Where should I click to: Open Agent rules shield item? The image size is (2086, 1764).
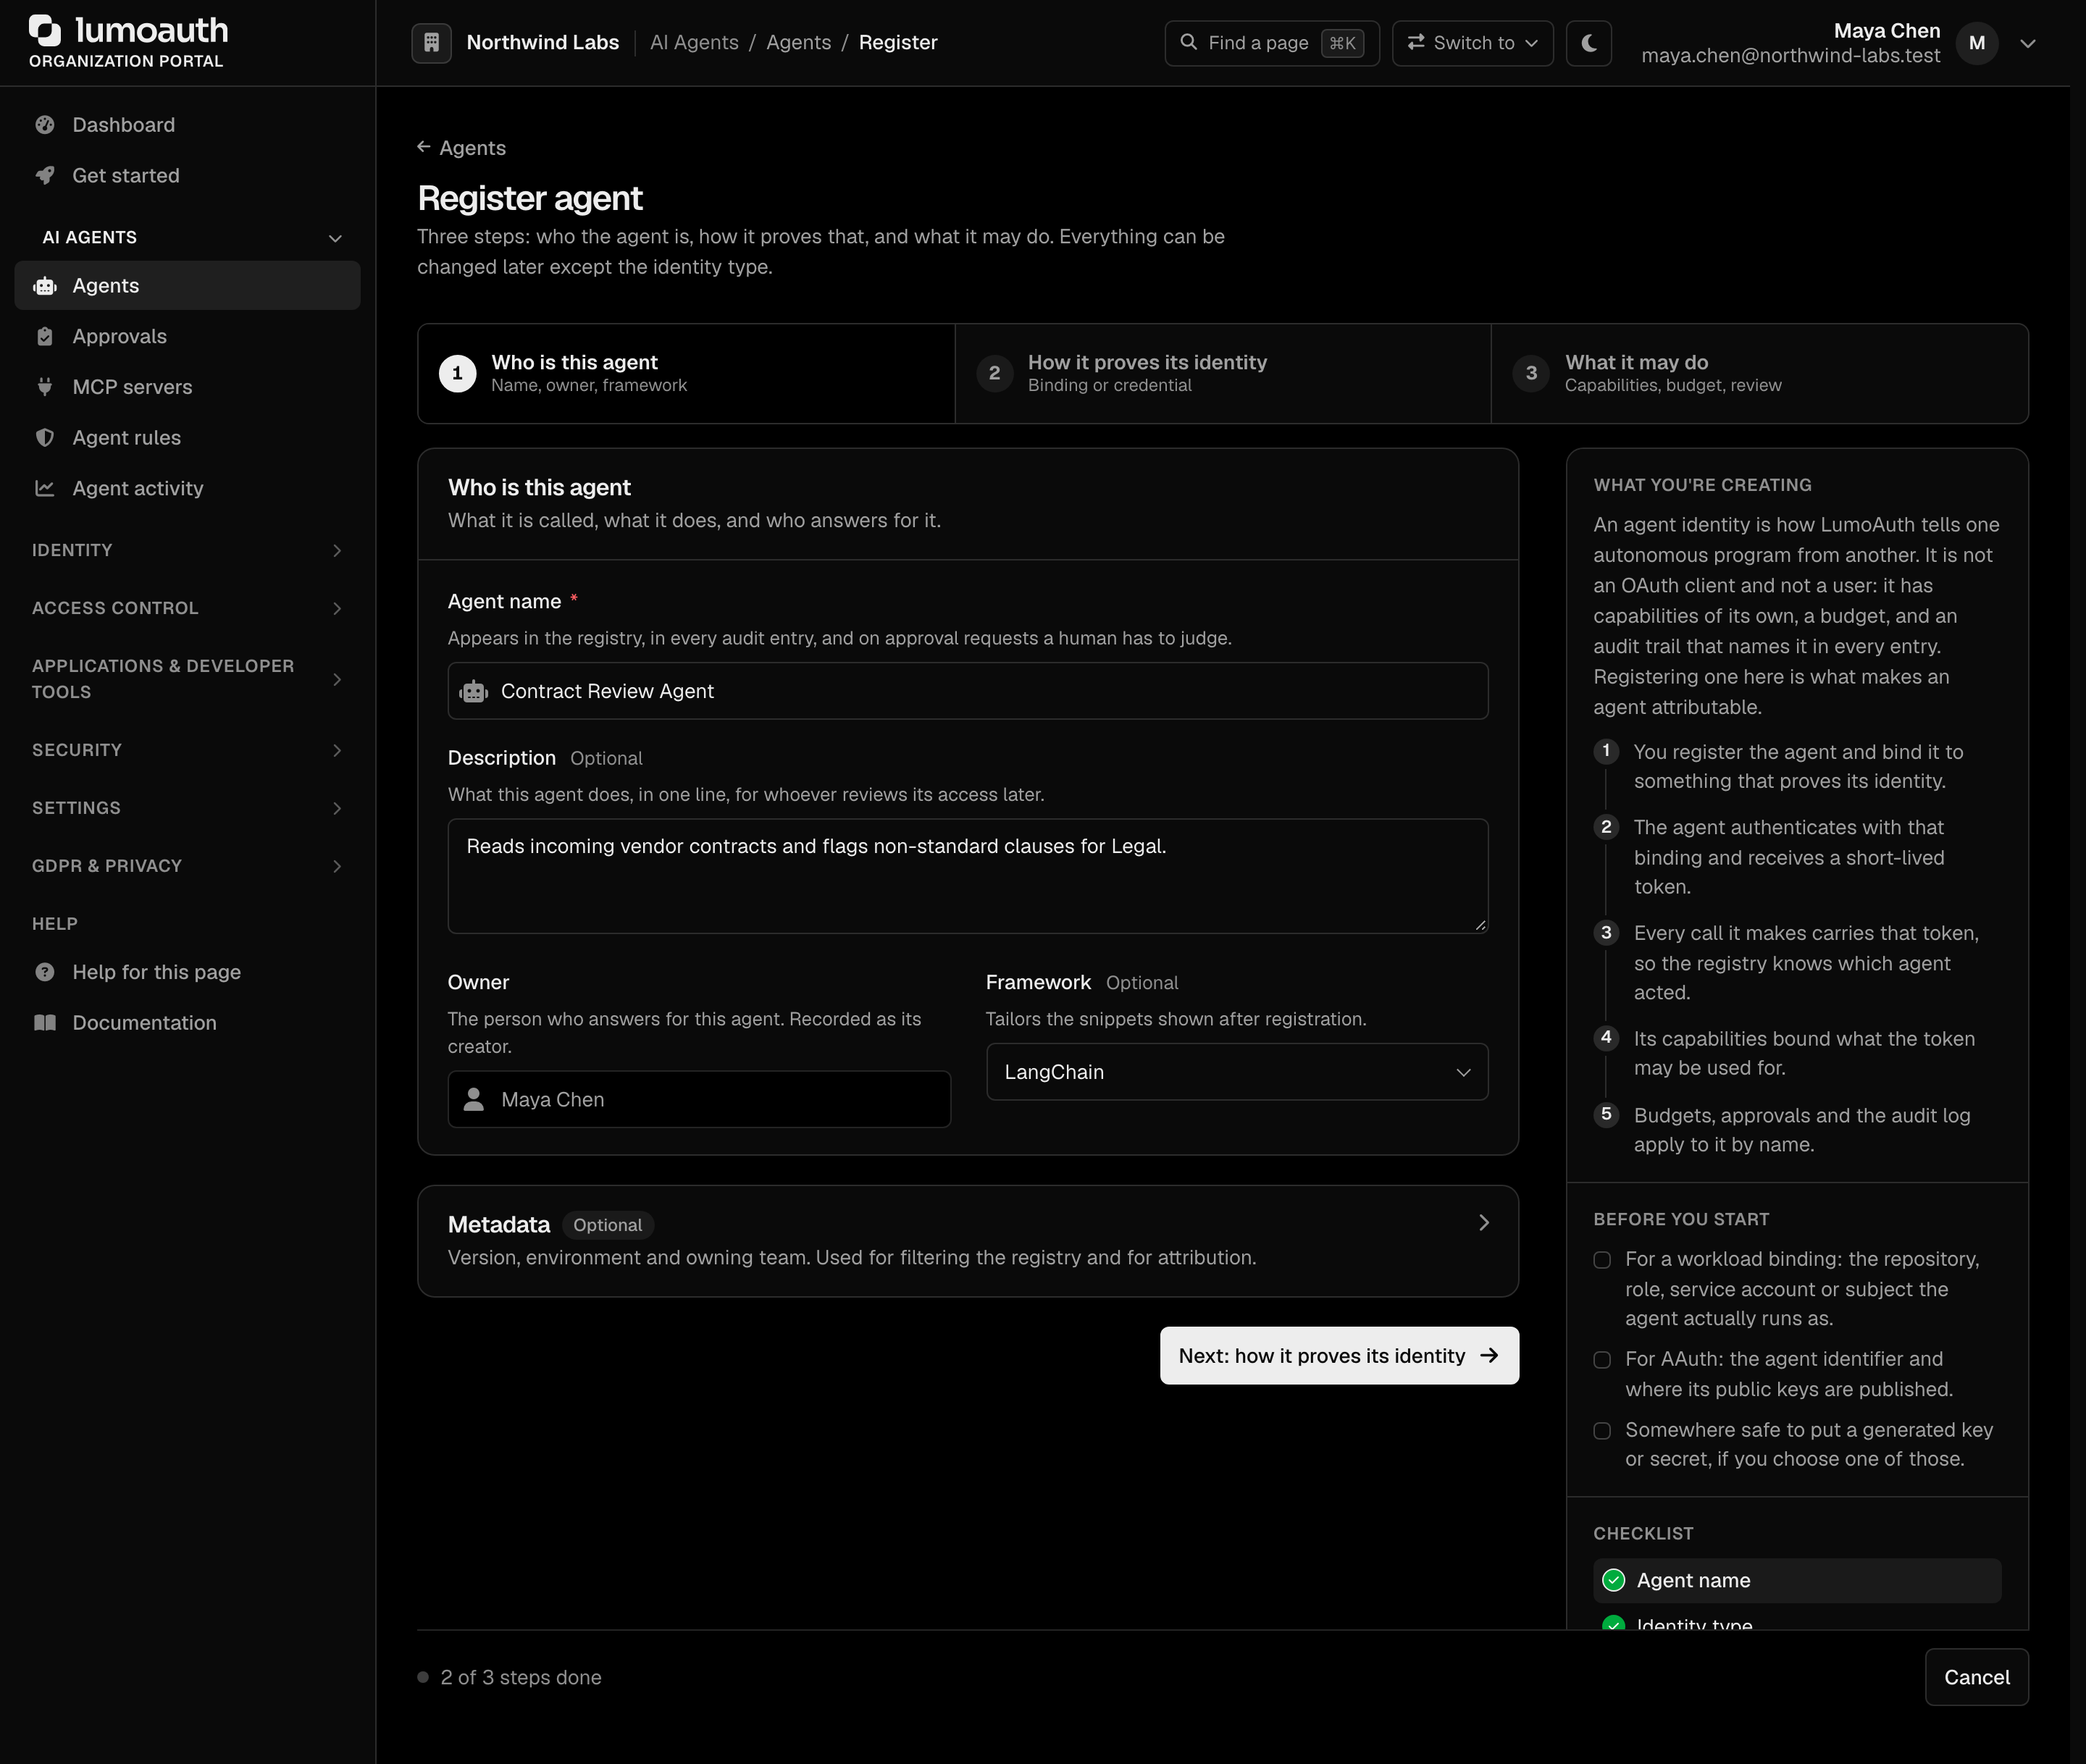[x=187, y=437]
